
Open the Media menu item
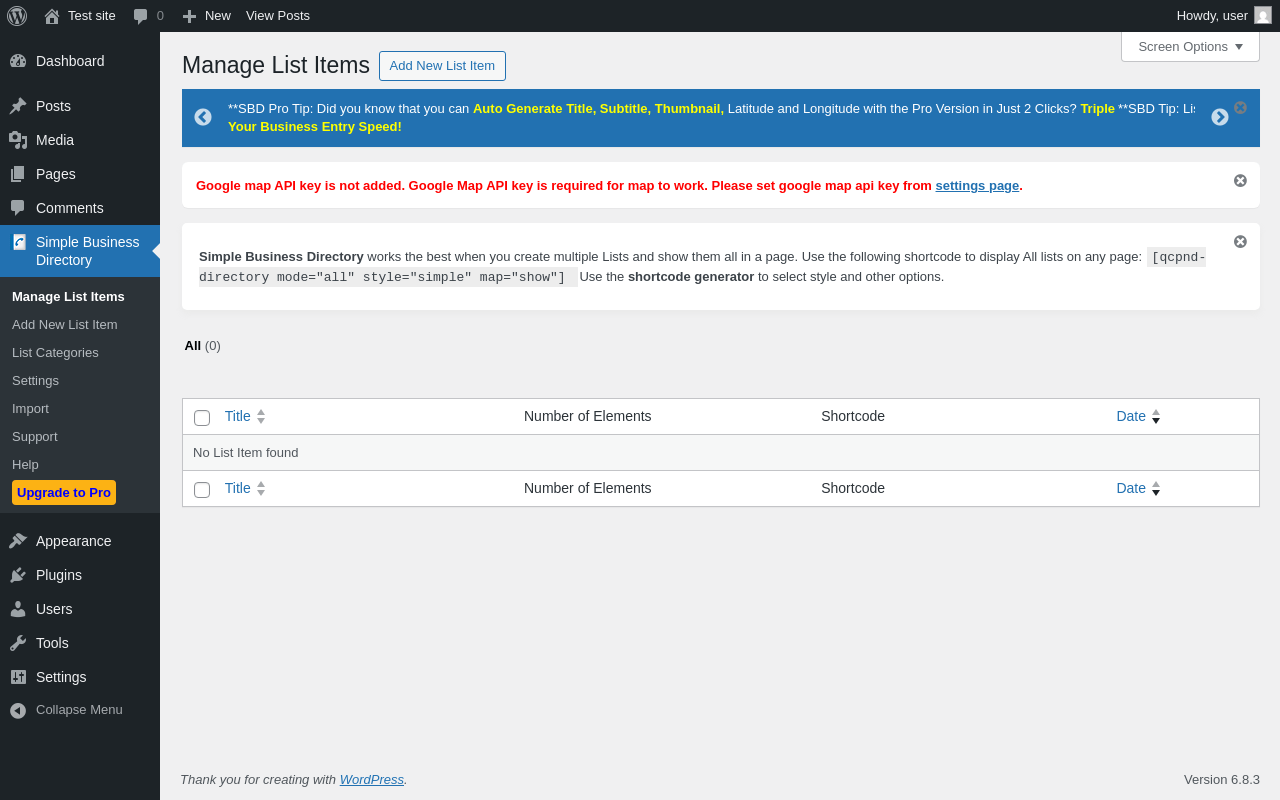pos(80,140)
